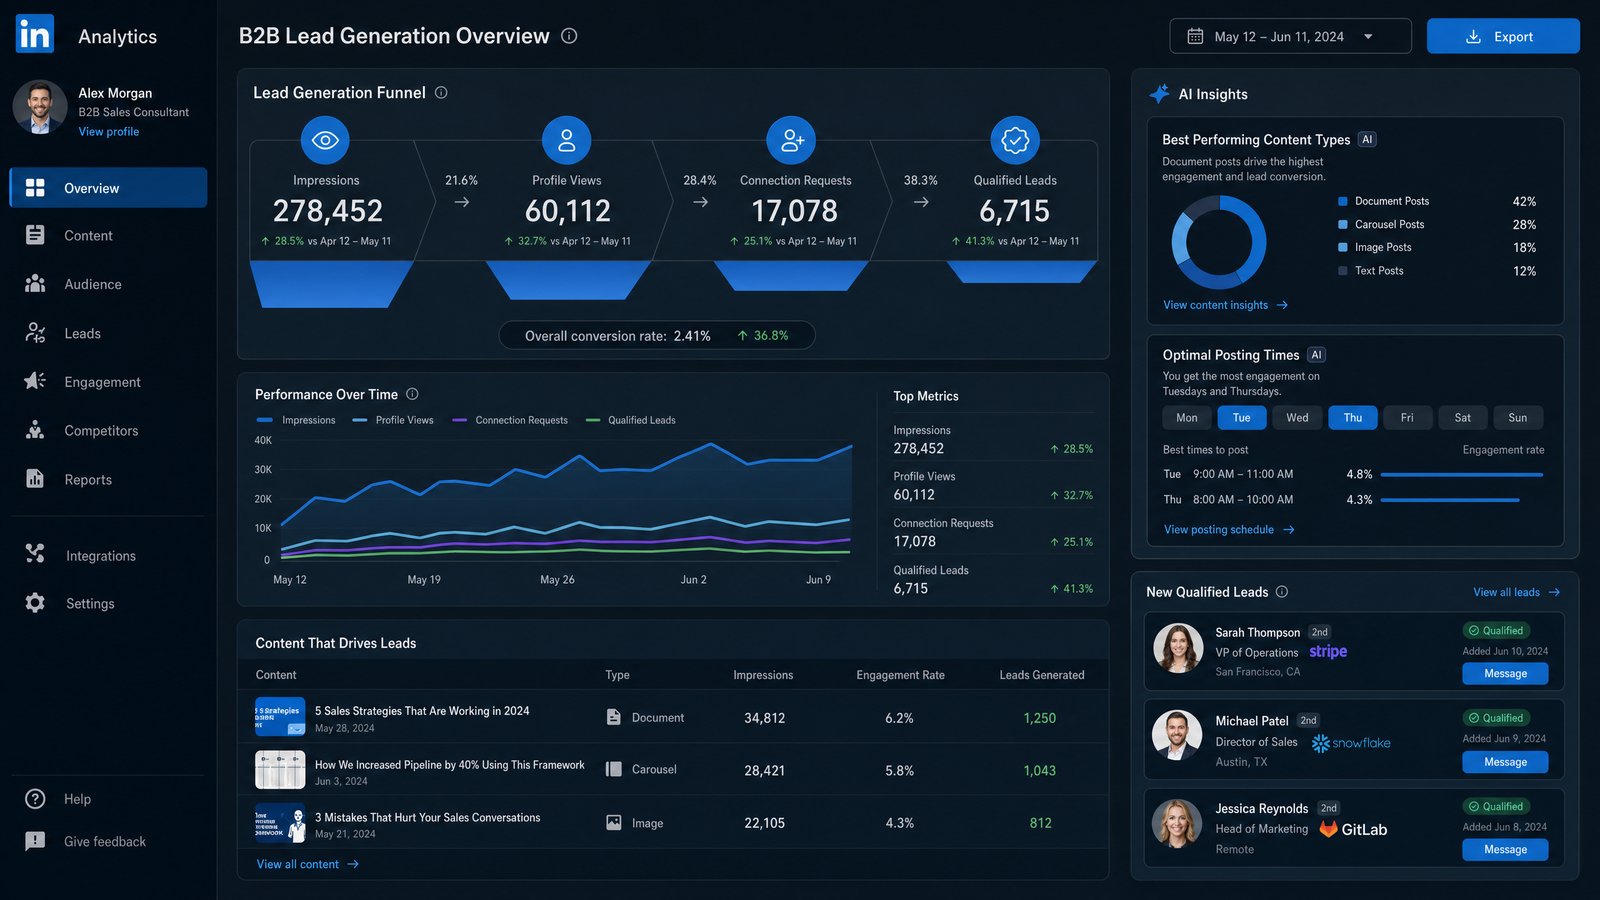Click the Settings gear icon in sidebar
Image resolution: width=1600 pixels, height=900 pixels.
(x=35, y=603)
